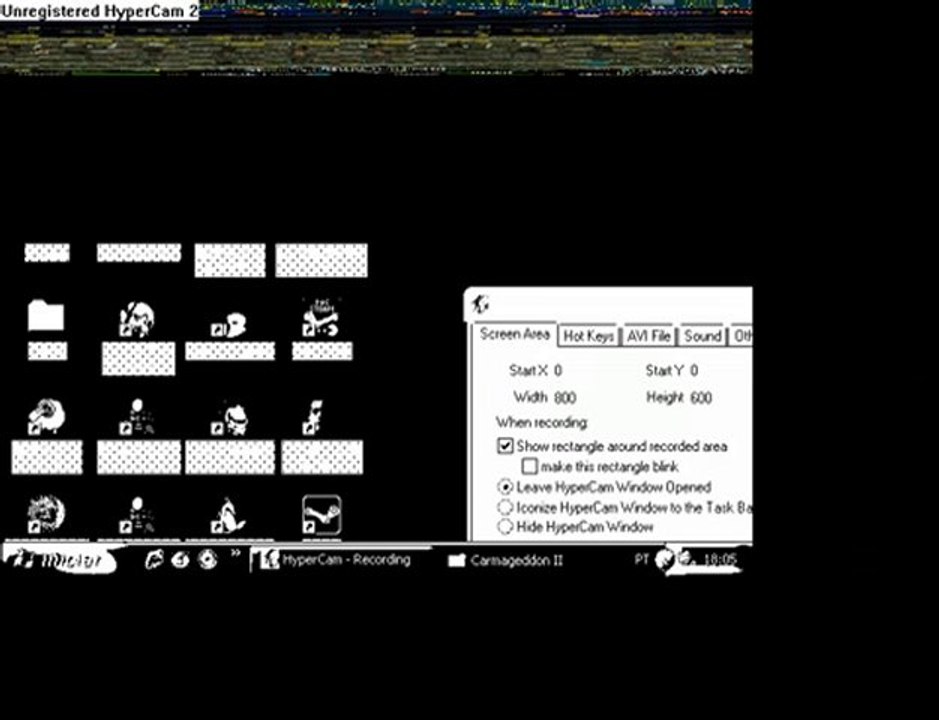Screen dimensions: 939x720
Task: Switch to the Sound tab
Action: (702, 336)
